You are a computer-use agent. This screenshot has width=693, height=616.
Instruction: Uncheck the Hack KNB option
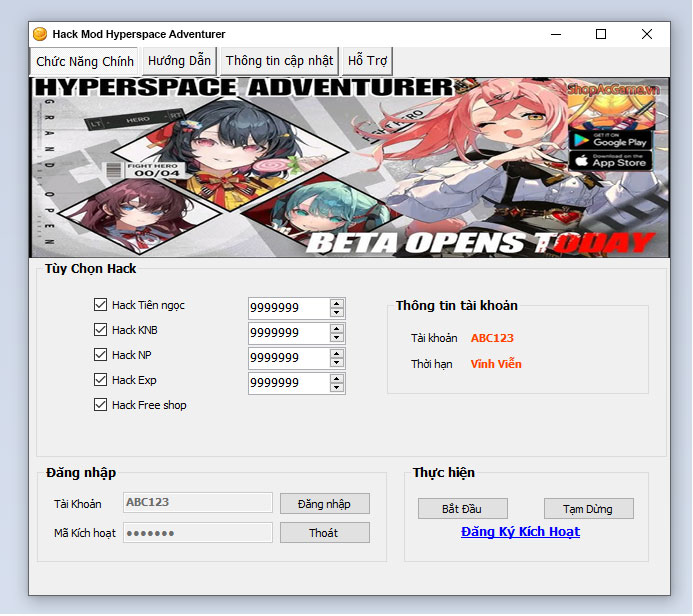[x=100, y=330]
